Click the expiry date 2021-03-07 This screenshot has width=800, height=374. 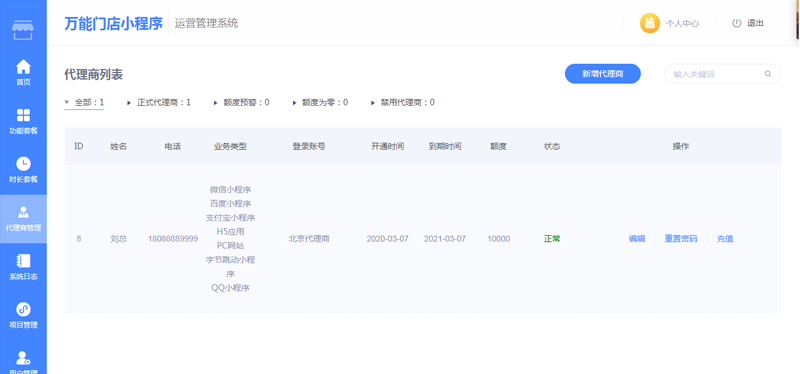(445, 238)
